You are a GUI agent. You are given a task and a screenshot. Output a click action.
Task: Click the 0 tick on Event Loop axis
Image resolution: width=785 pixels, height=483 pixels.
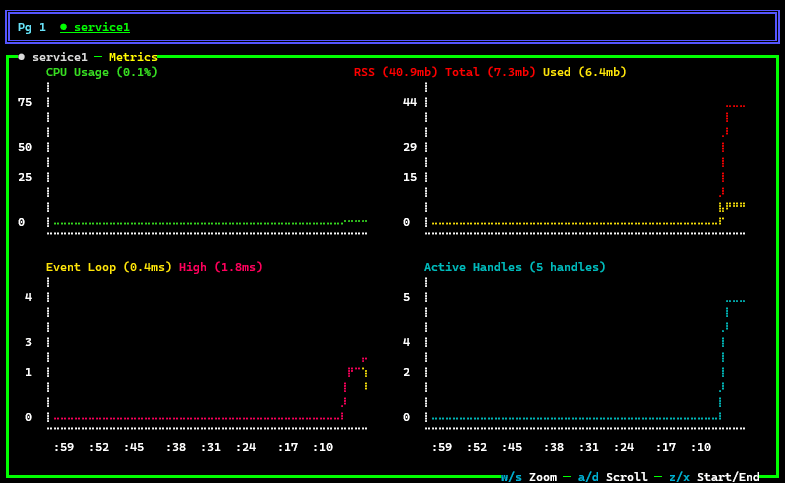(x=29, y=417)
